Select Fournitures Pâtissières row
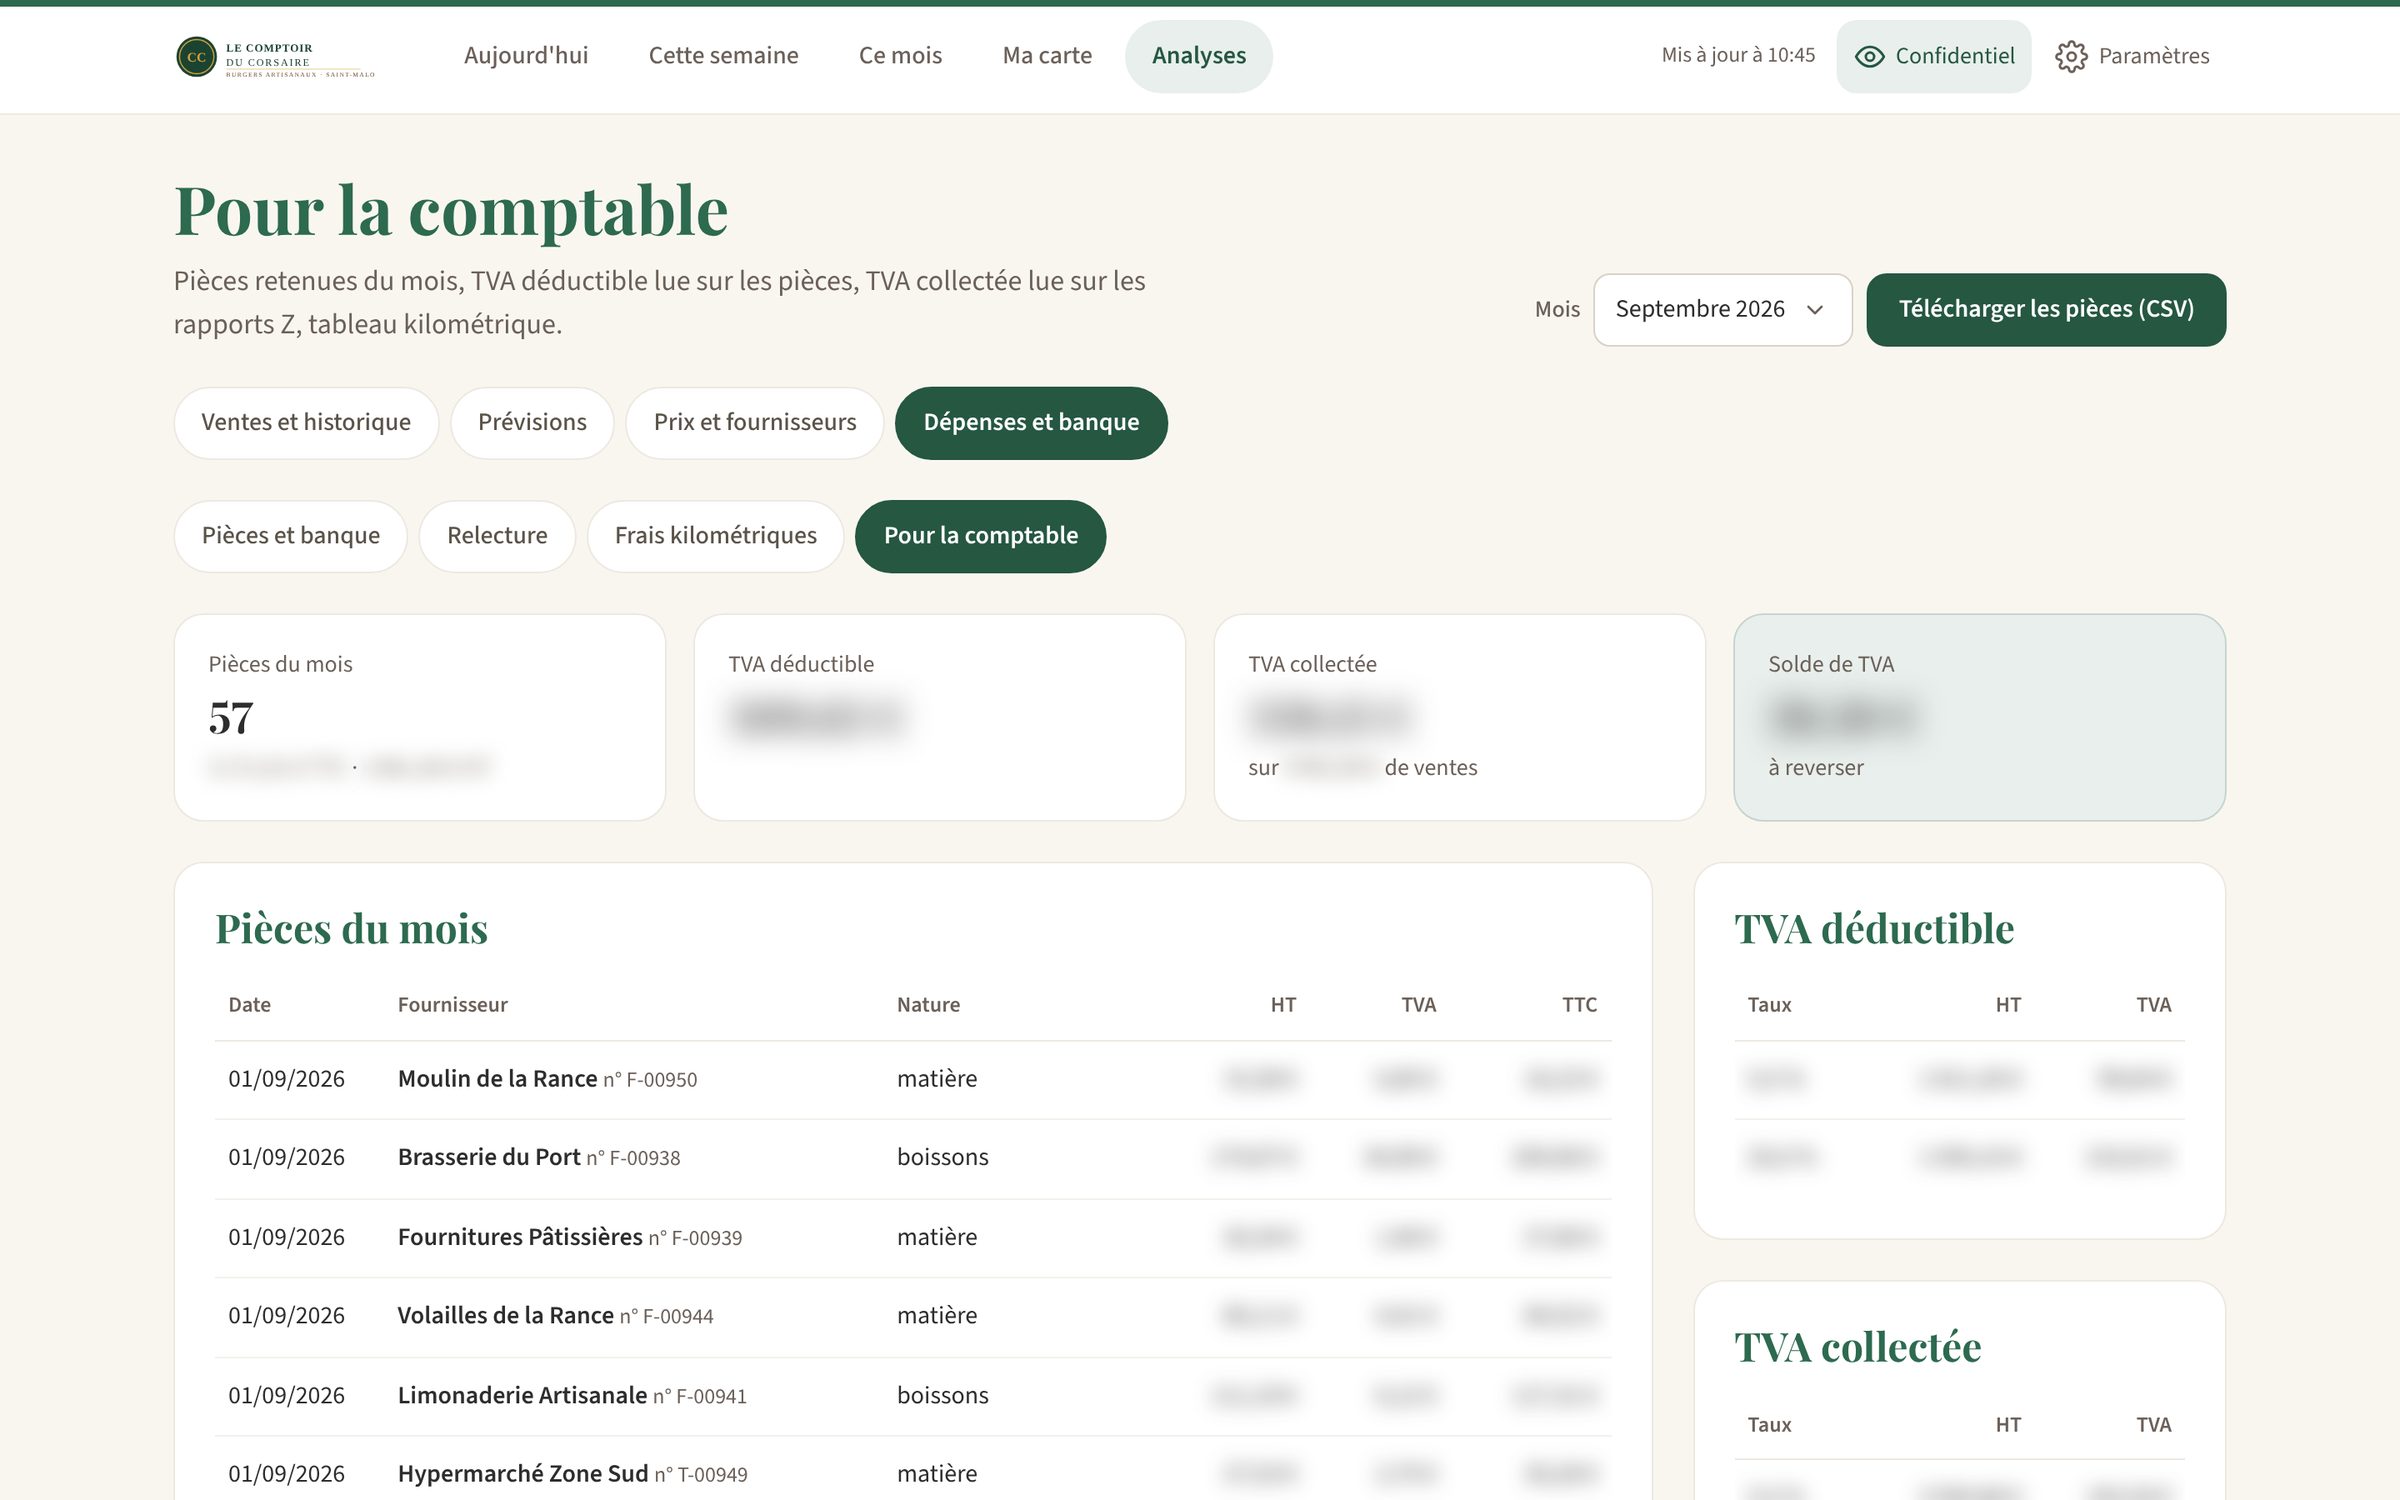 pos(913,1237)
